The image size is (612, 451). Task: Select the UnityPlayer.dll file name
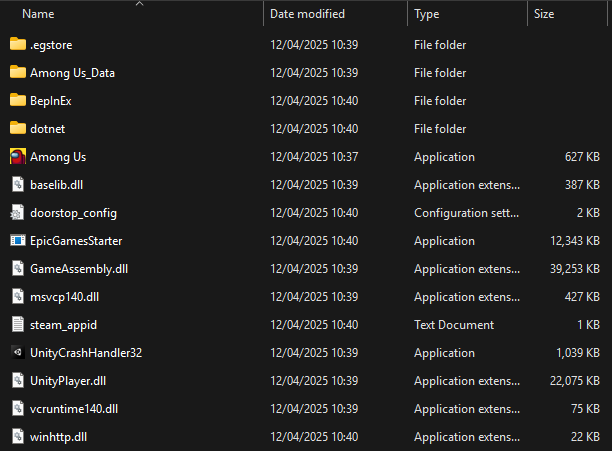point(68,381)
